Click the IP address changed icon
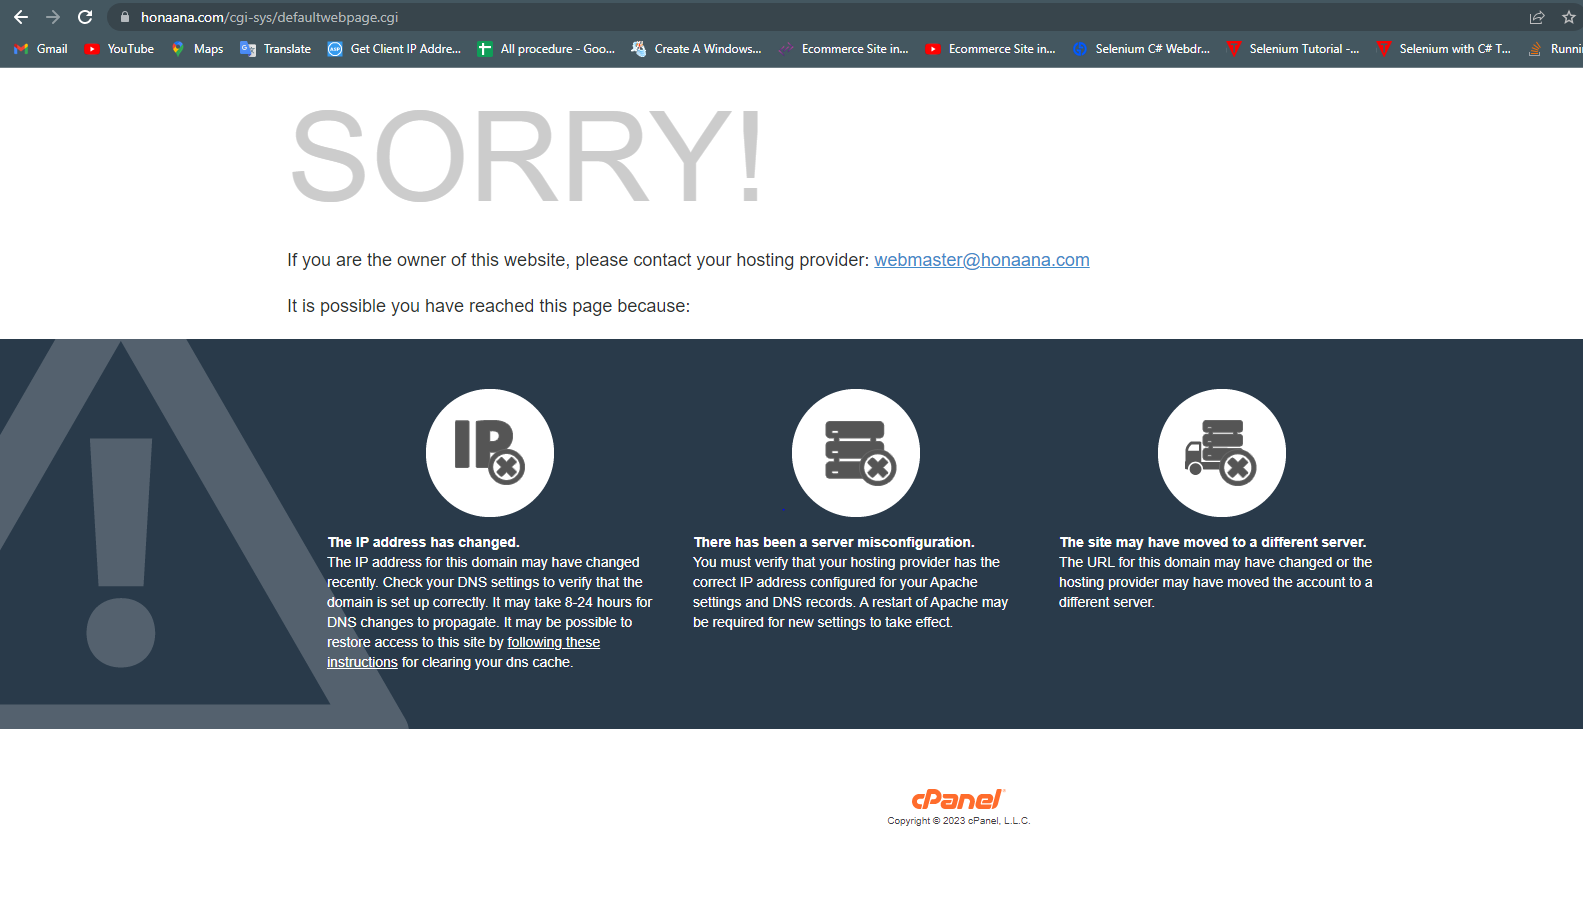1583x921 pixels. point(490,452)
